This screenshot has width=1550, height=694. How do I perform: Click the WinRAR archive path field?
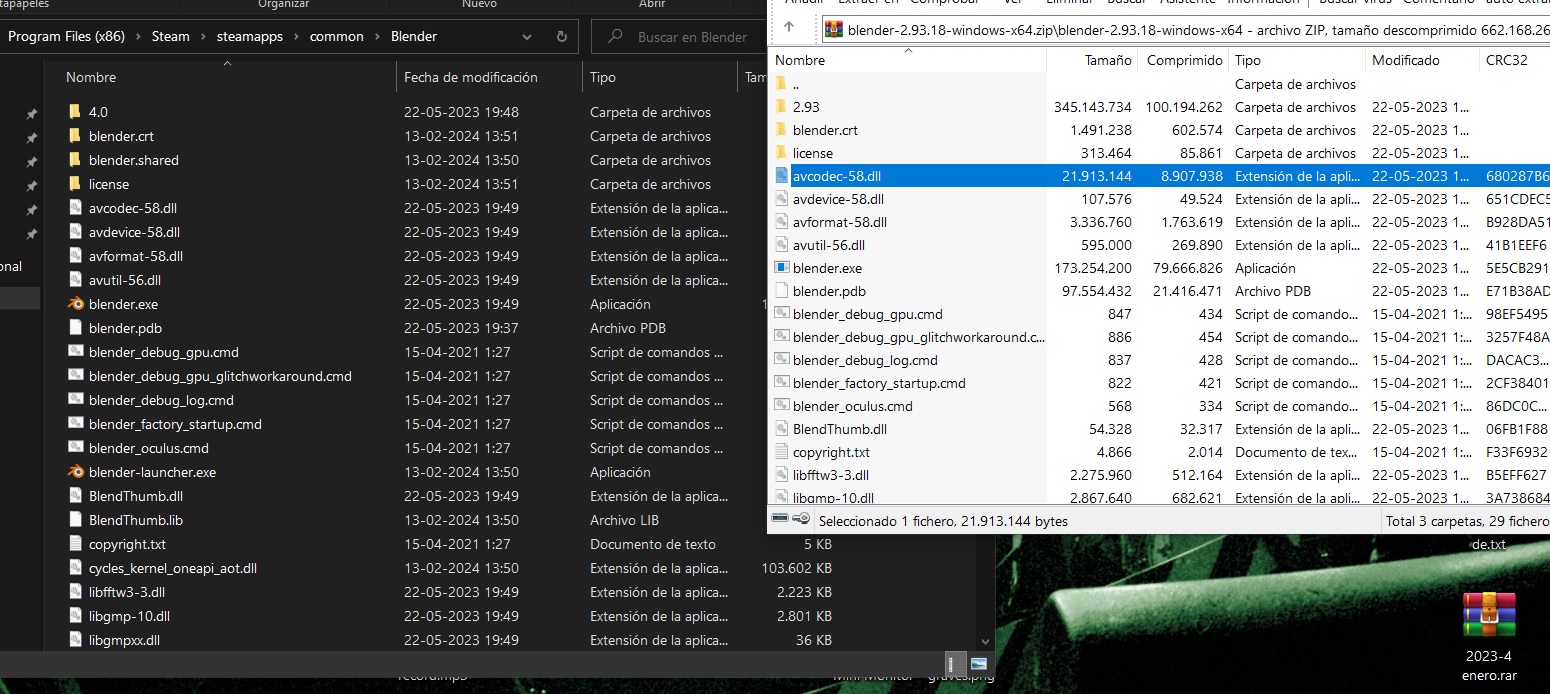[1184, 29]
